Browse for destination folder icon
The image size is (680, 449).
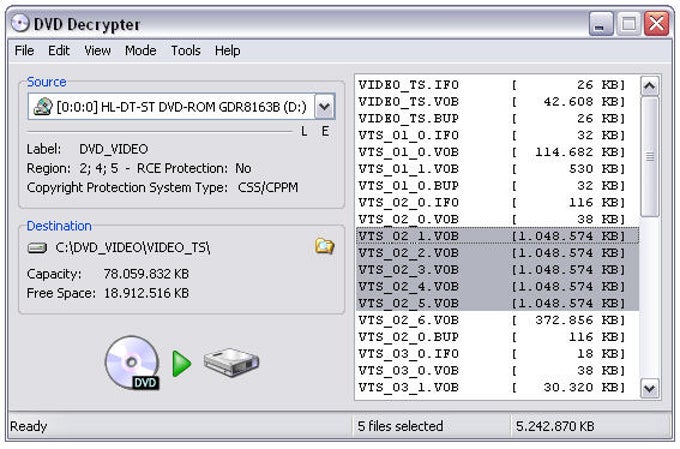pyautogui.click(x=324, y=246)
